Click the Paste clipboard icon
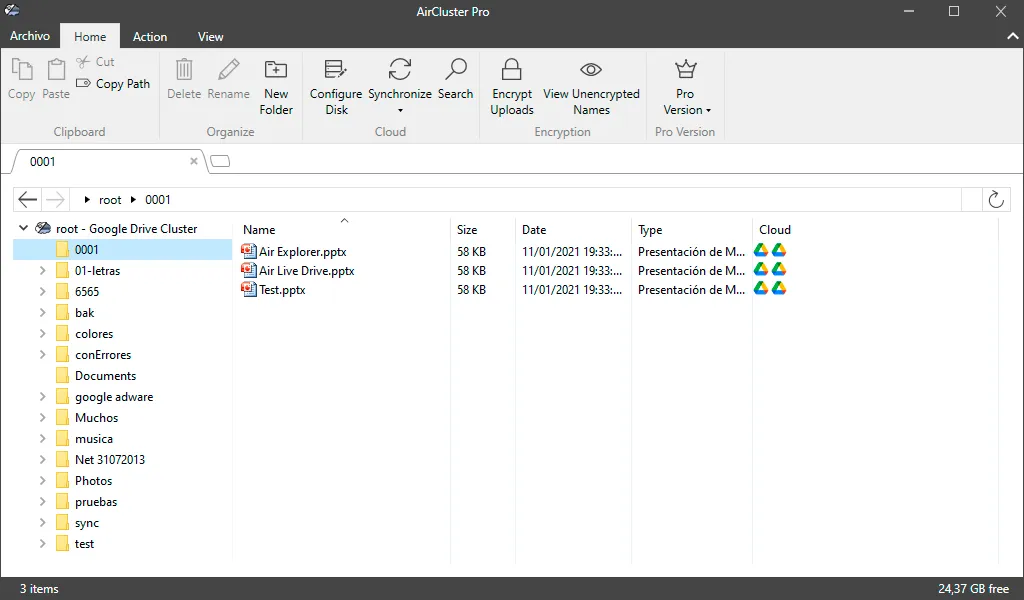 click(x=56, y=70)
